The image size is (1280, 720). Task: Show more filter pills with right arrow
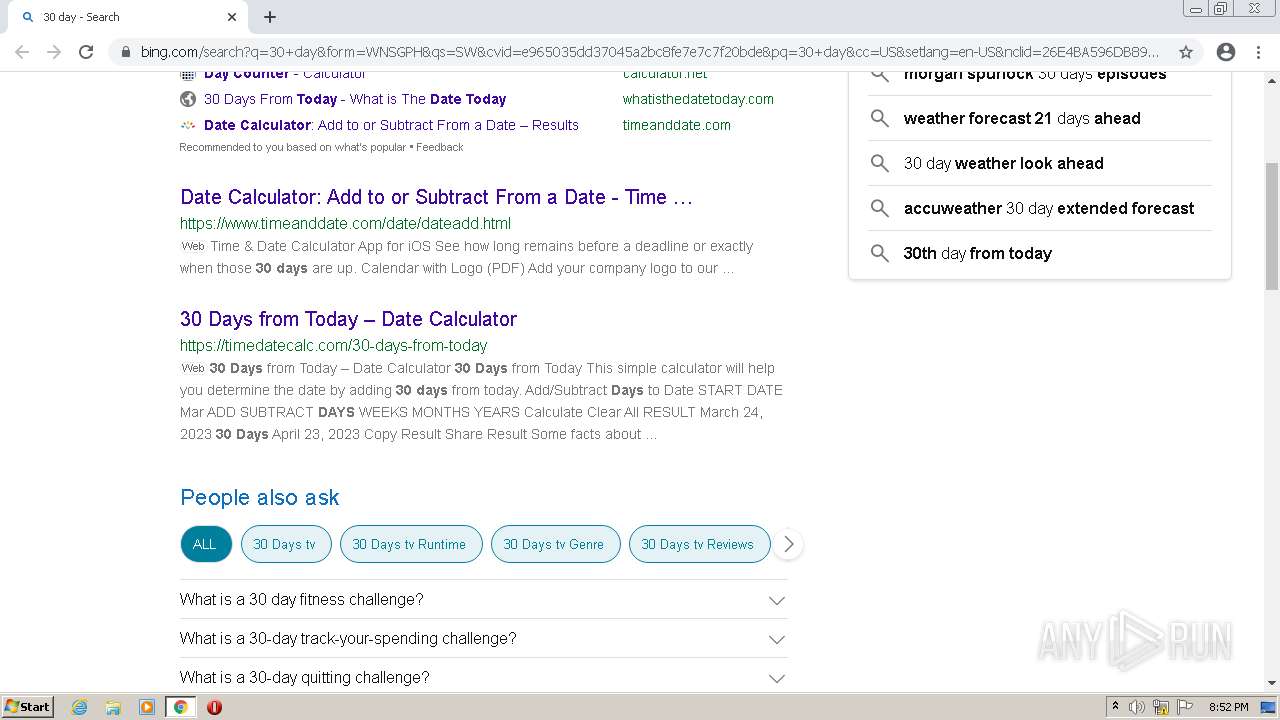(x=788, y=544)
